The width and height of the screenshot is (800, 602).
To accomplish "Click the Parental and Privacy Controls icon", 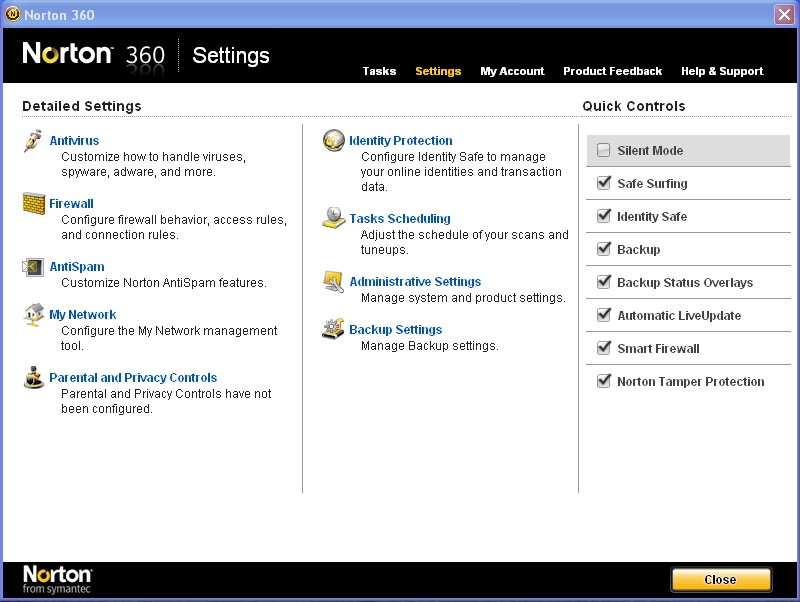I will pos(33,377).
